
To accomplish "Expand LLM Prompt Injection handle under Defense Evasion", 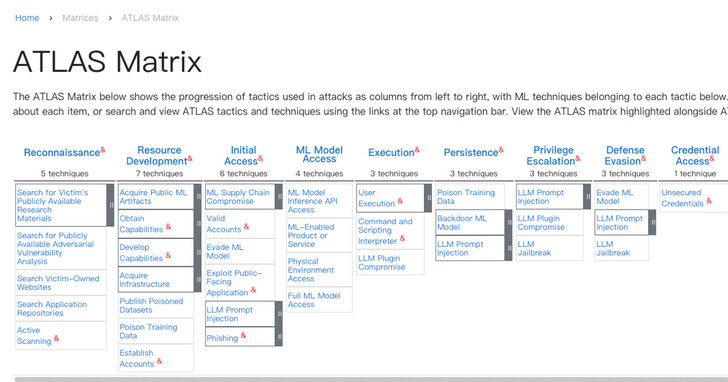I will (x=652, y=222).
